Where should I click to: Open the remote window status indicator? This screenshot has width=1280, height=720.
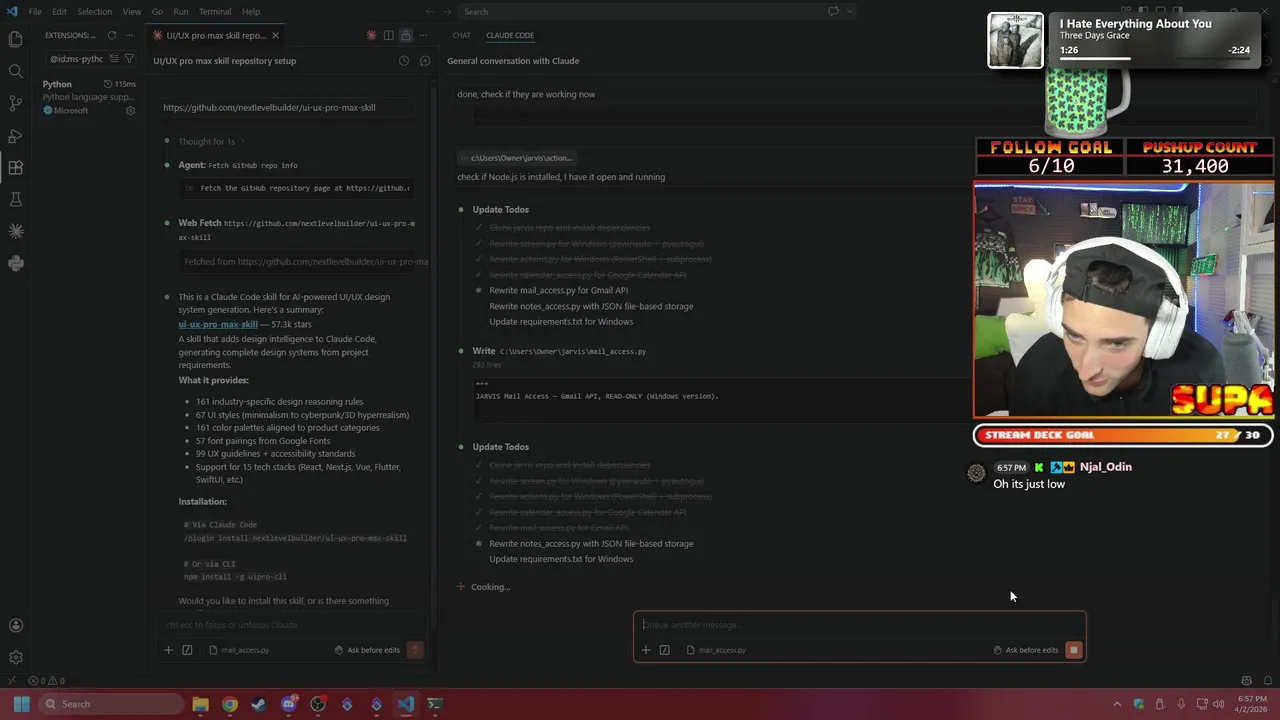click(11, 681)
